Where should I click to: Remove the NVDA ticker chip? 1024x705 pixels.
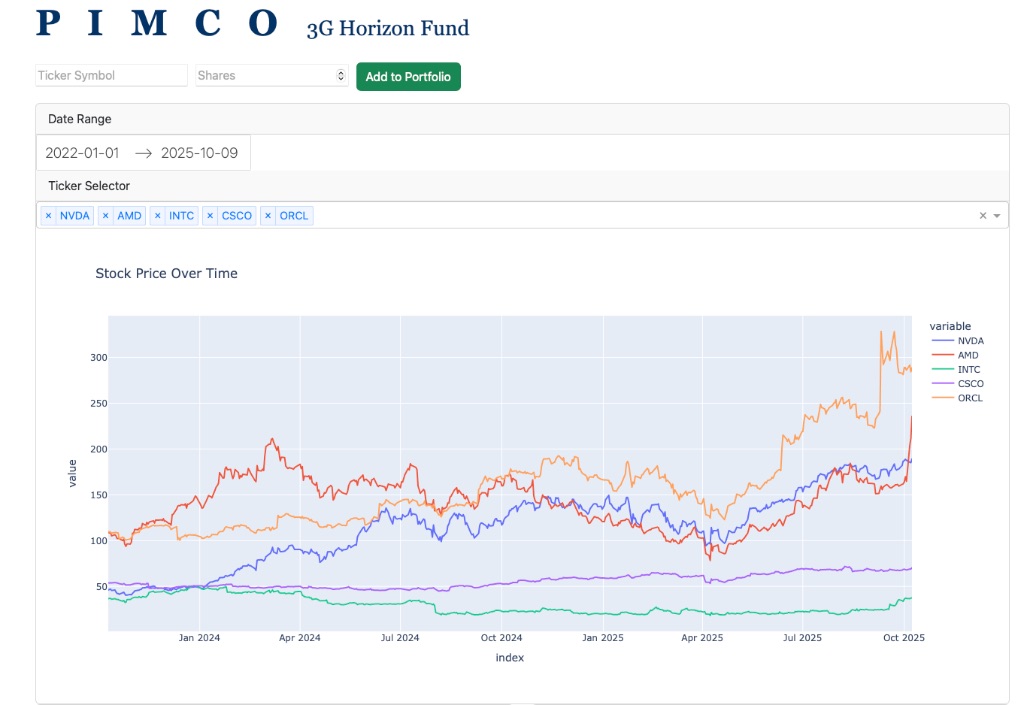coord(48,215)
